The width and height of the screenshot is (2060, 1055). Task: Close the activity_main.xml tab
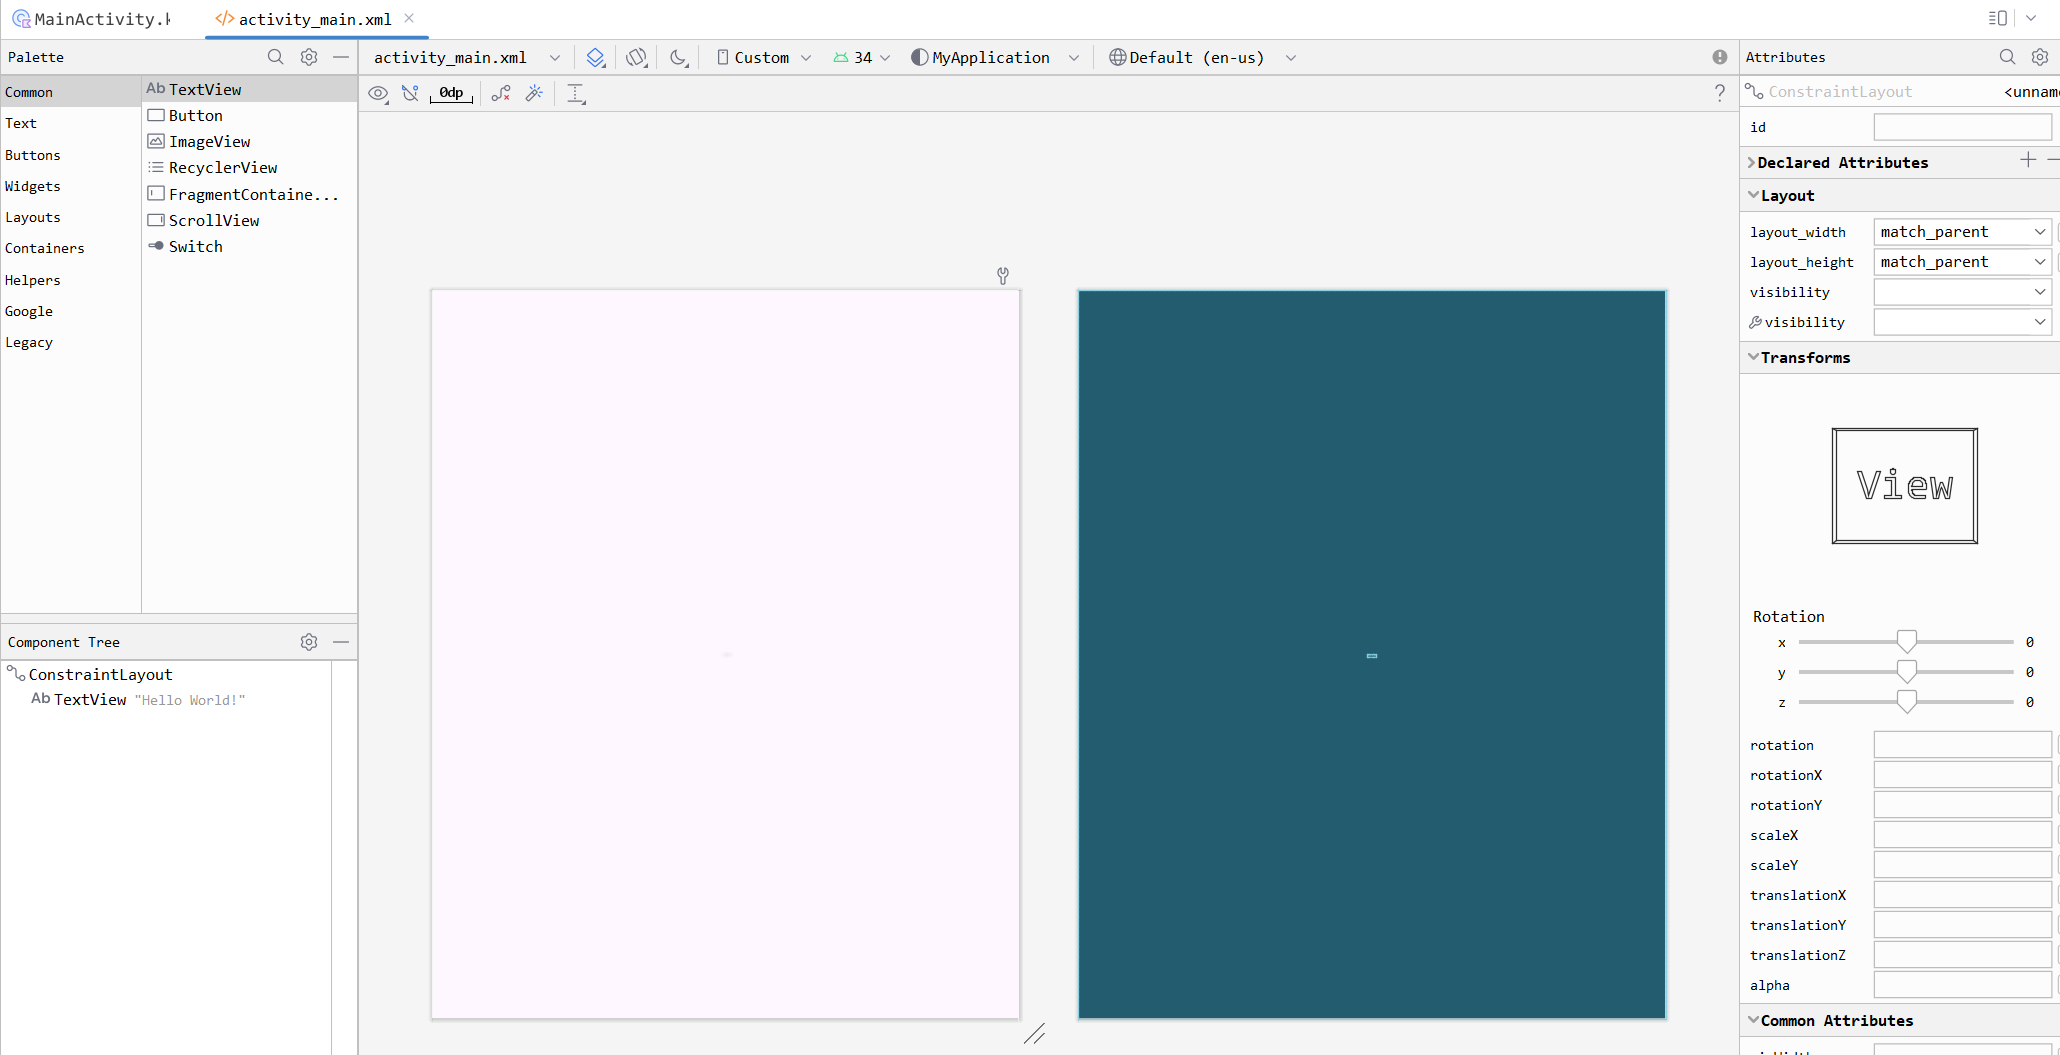(409, 18)
